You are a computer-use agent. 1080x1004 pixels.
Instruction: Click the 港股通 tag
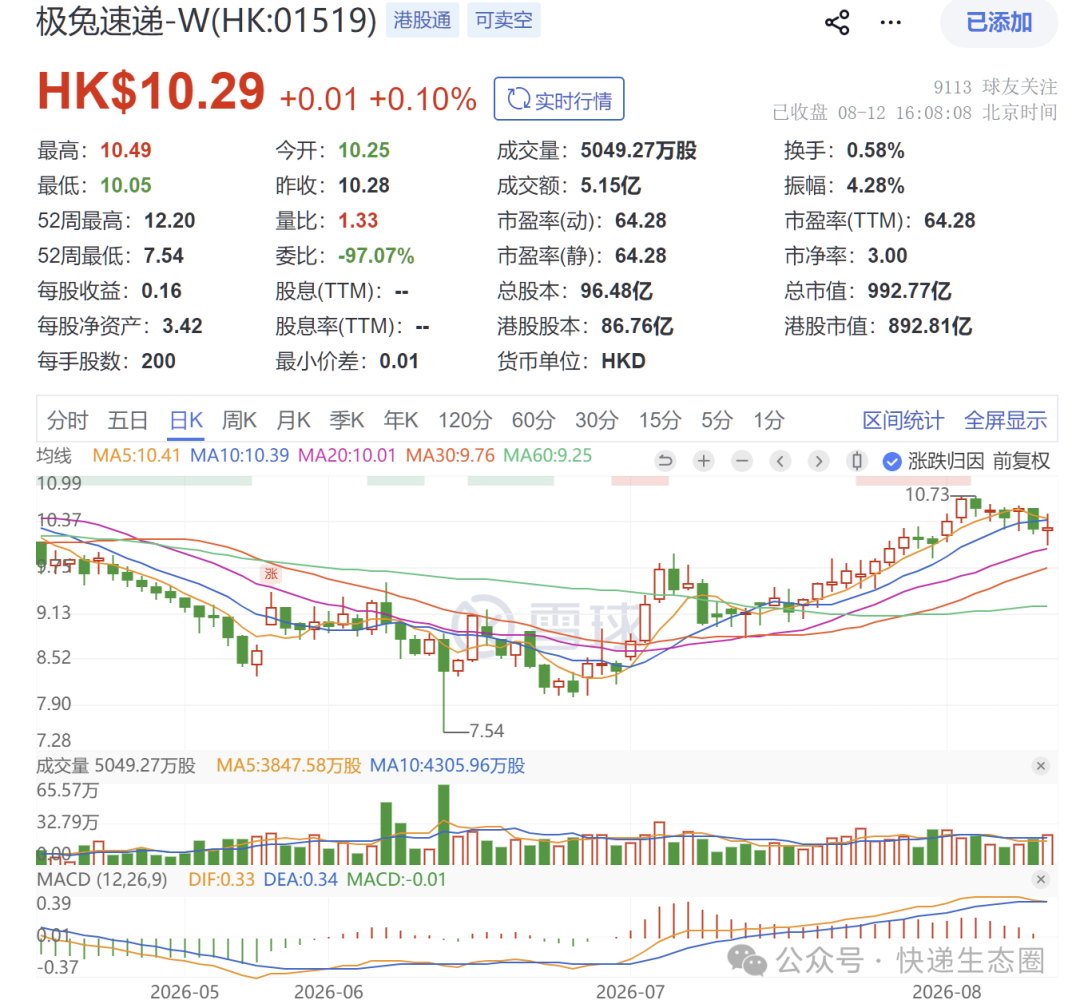(x=422, y=20)
